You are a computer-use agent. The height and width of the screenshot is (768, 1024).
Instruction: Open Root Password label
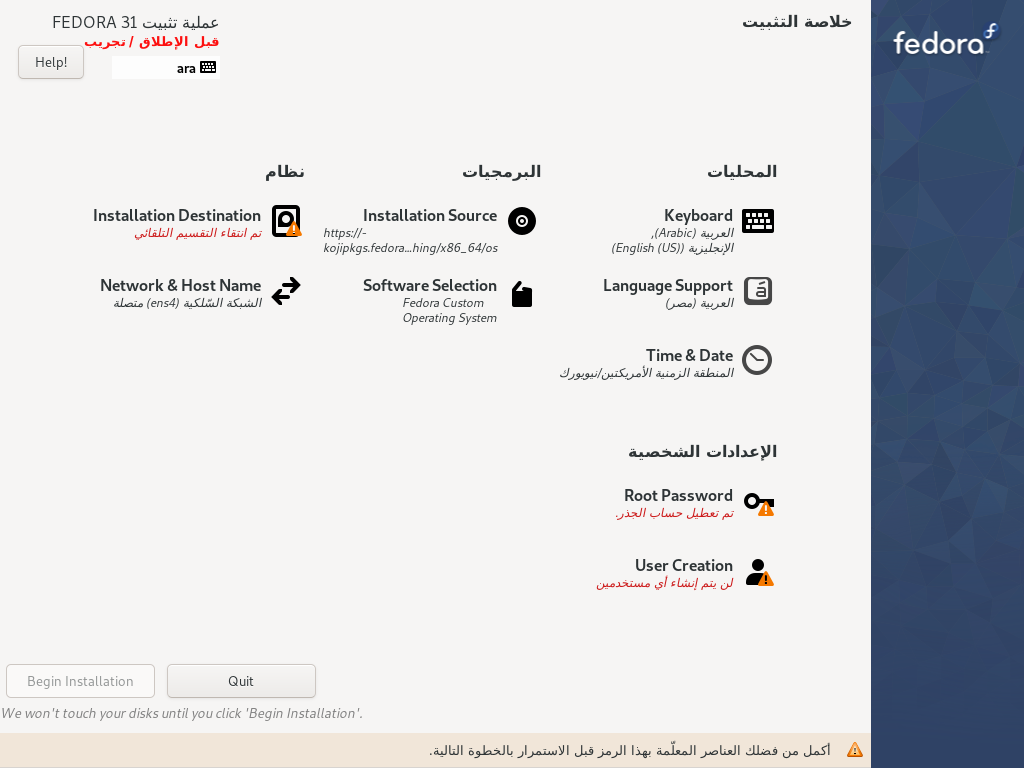(678, 496)
